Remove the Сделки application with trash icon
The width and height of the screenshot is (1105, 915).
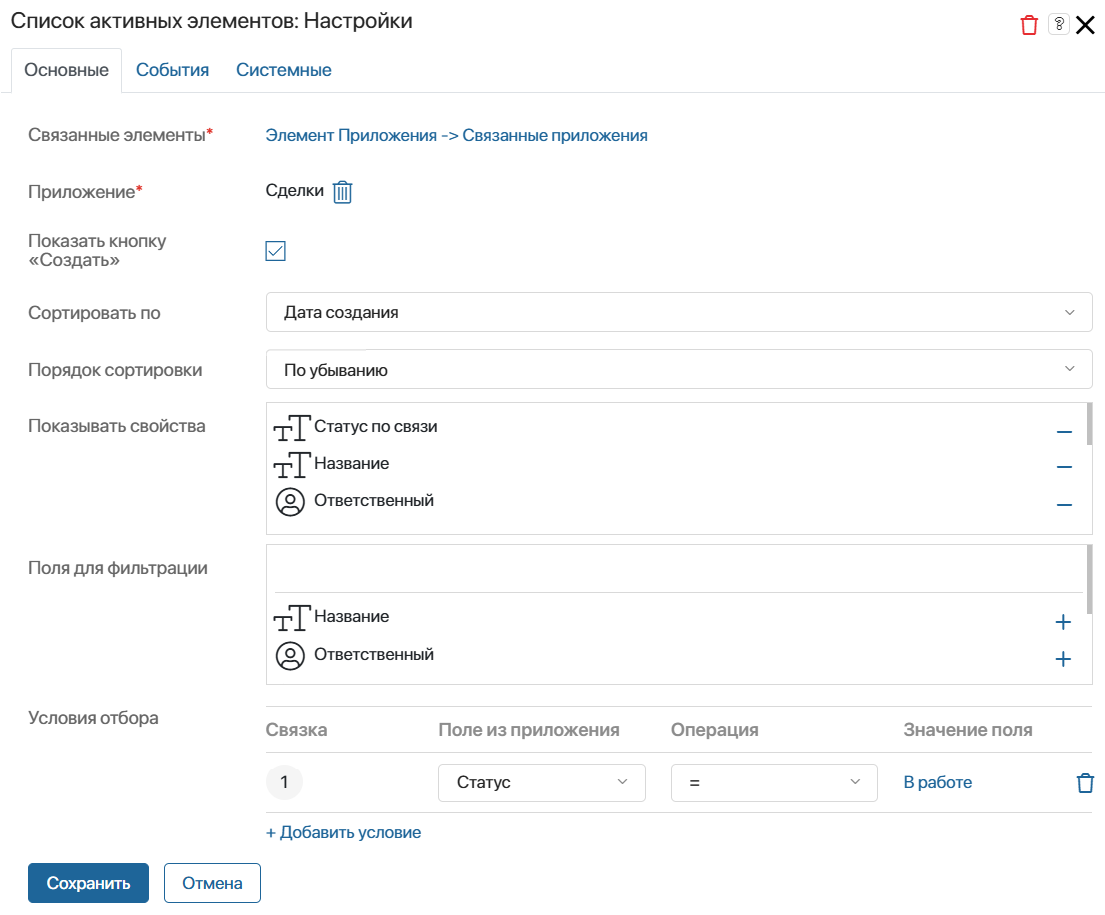[x=342, y=192]
